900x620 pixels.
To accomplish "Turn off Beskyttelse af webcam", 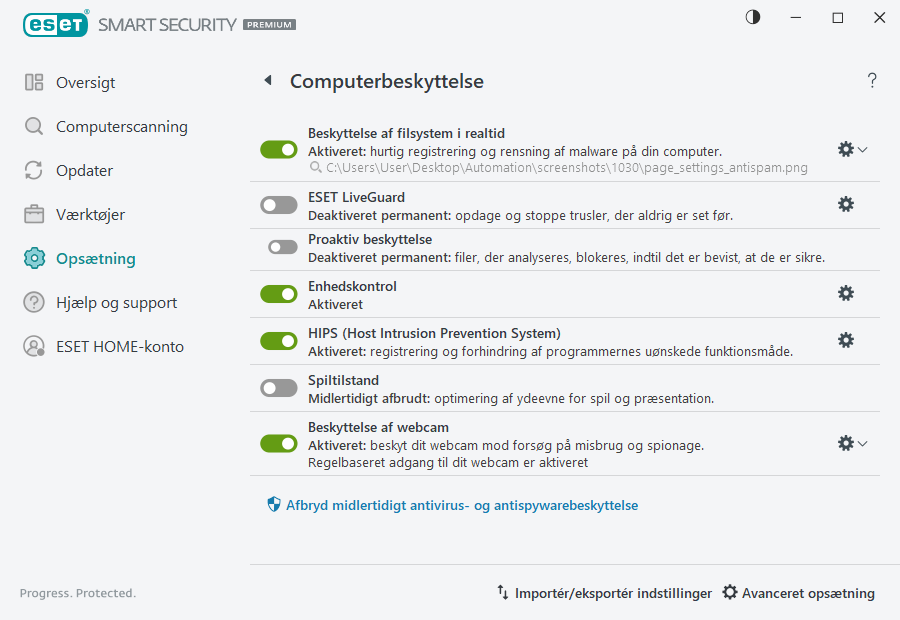I will [x=278, y=443].
